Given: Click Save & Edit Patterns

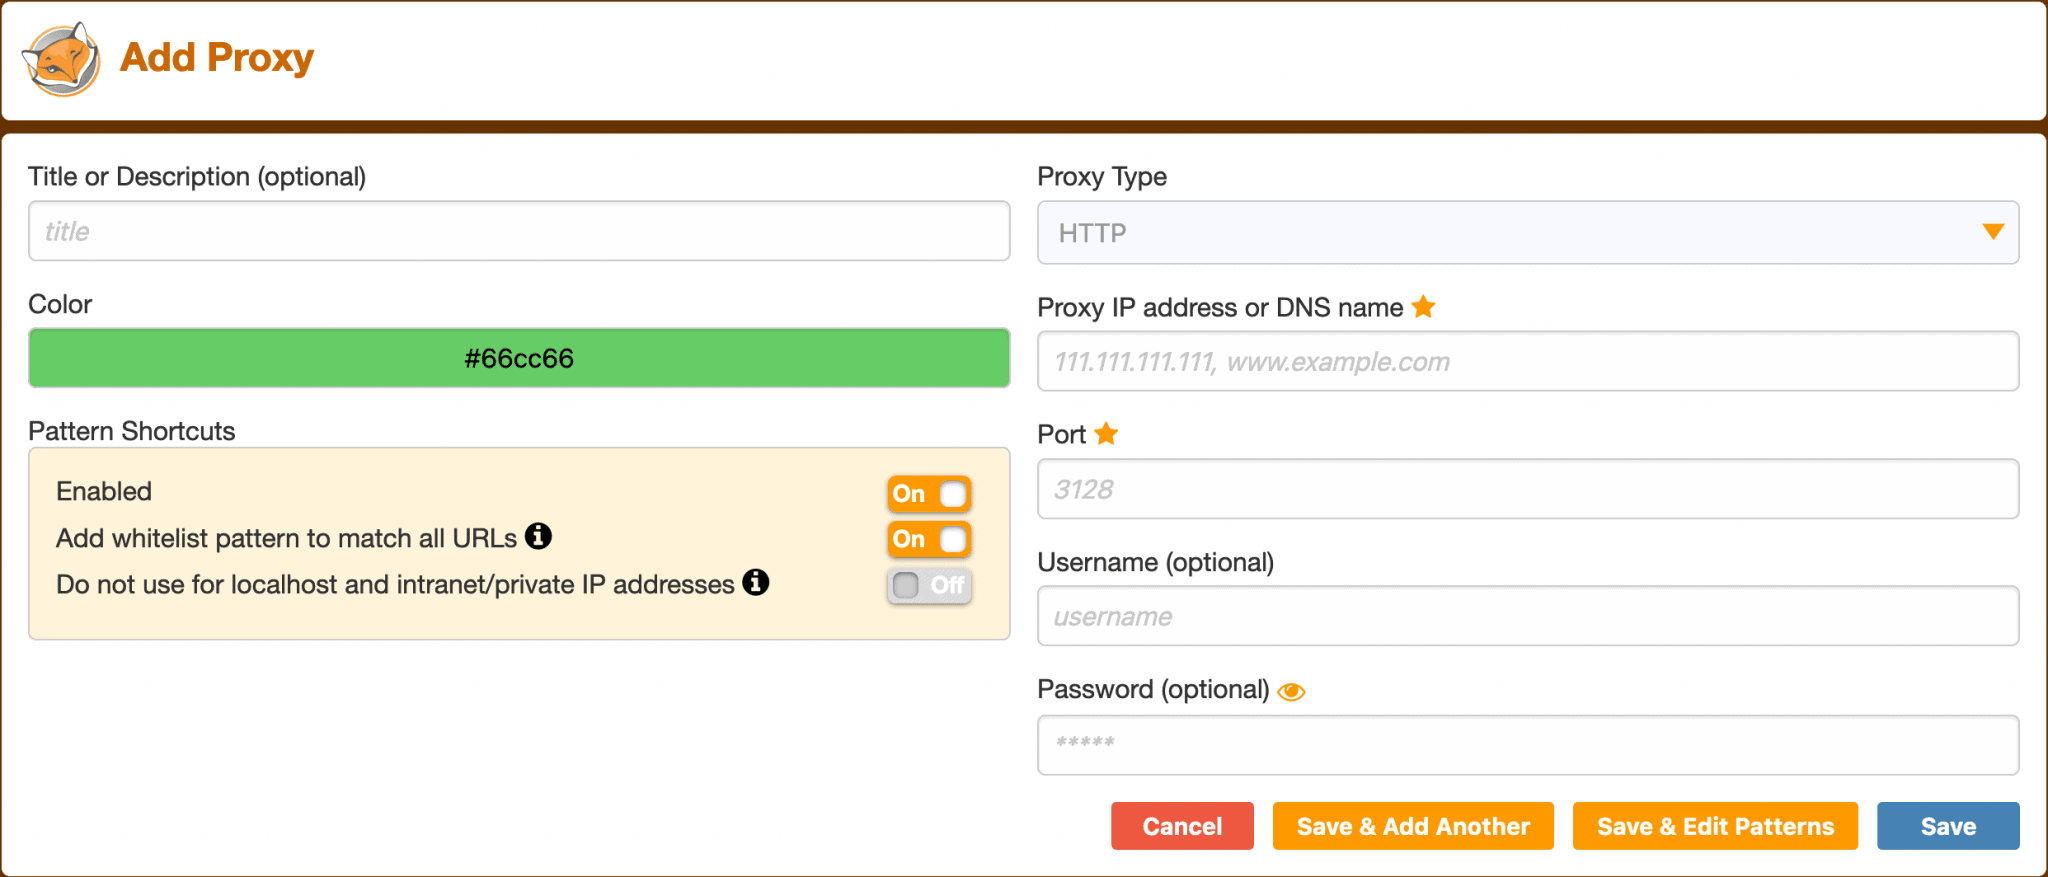Looking at the screenshot, I should (1714, 825).
